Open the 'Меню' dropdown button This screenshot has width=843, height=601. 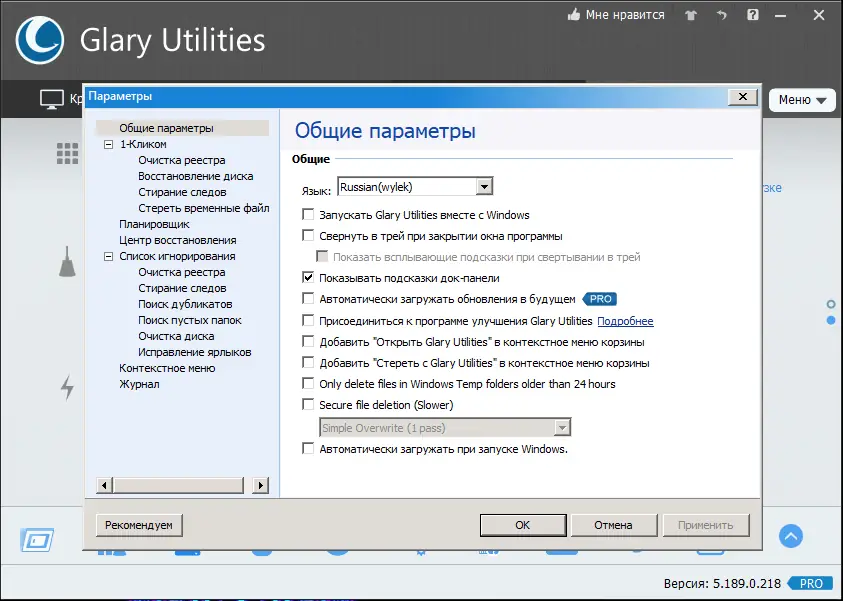(x=802, y=100)
